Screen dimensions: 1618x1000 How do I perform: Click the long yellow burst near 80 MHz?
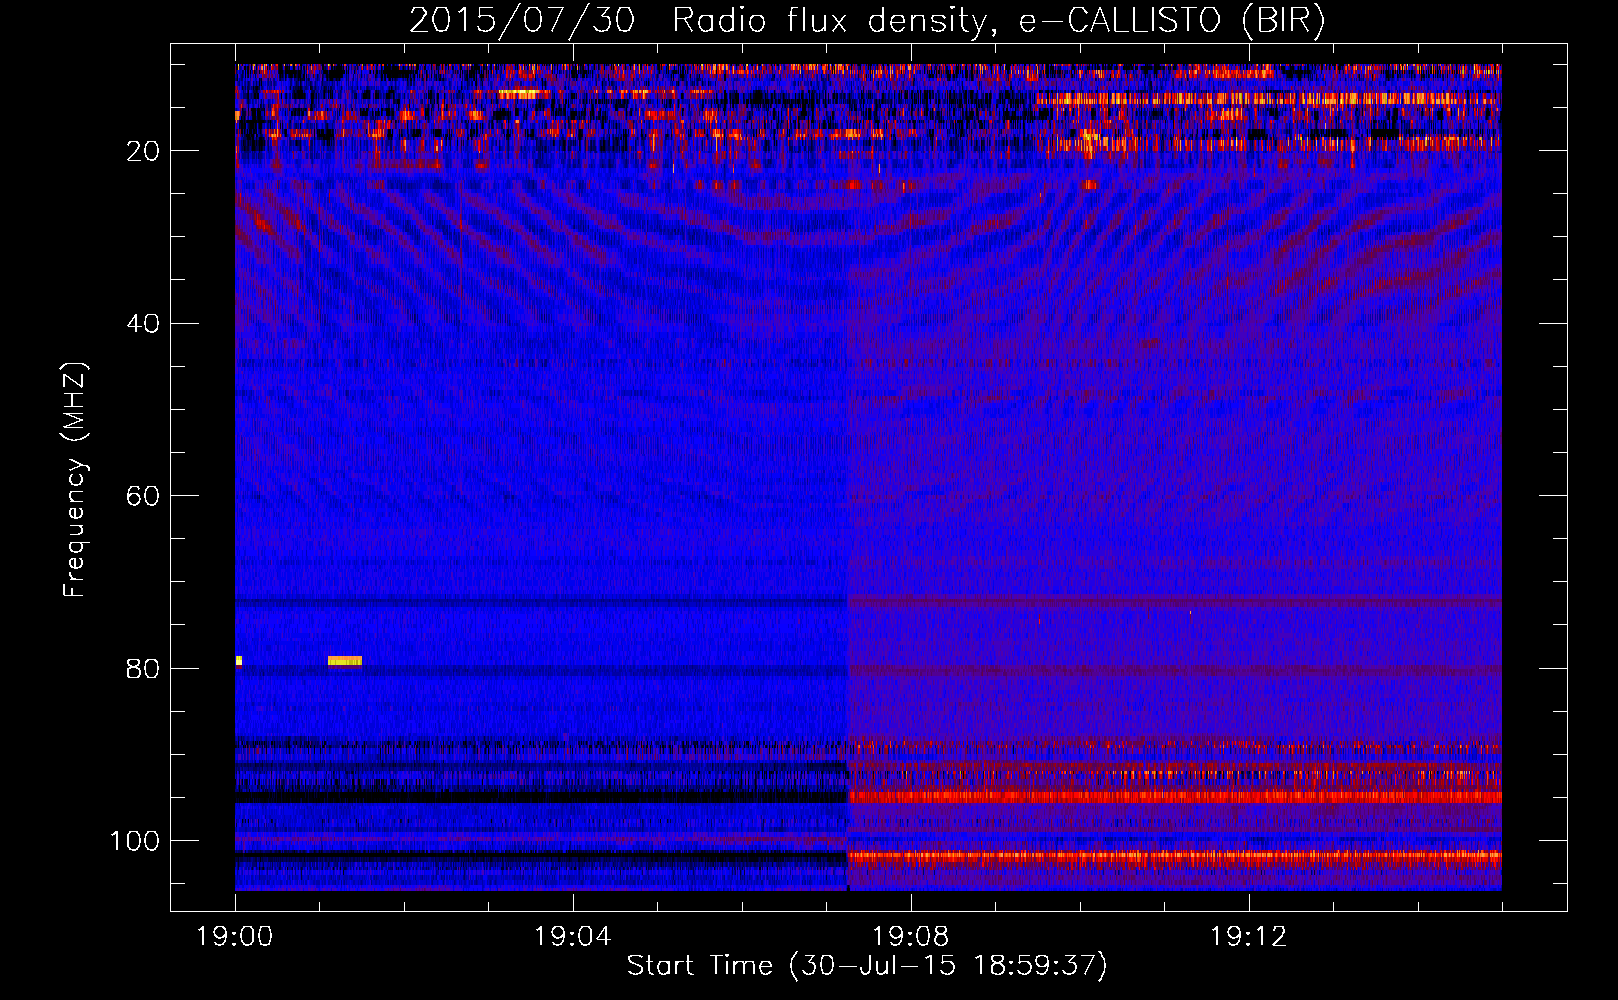[x=345, y=660]
